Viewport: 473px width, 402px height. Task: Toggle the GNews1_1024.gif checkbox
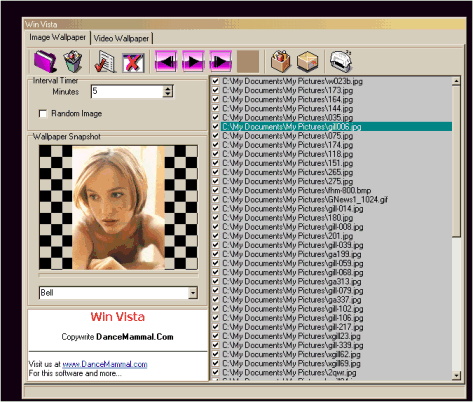[x=215, y=199]
